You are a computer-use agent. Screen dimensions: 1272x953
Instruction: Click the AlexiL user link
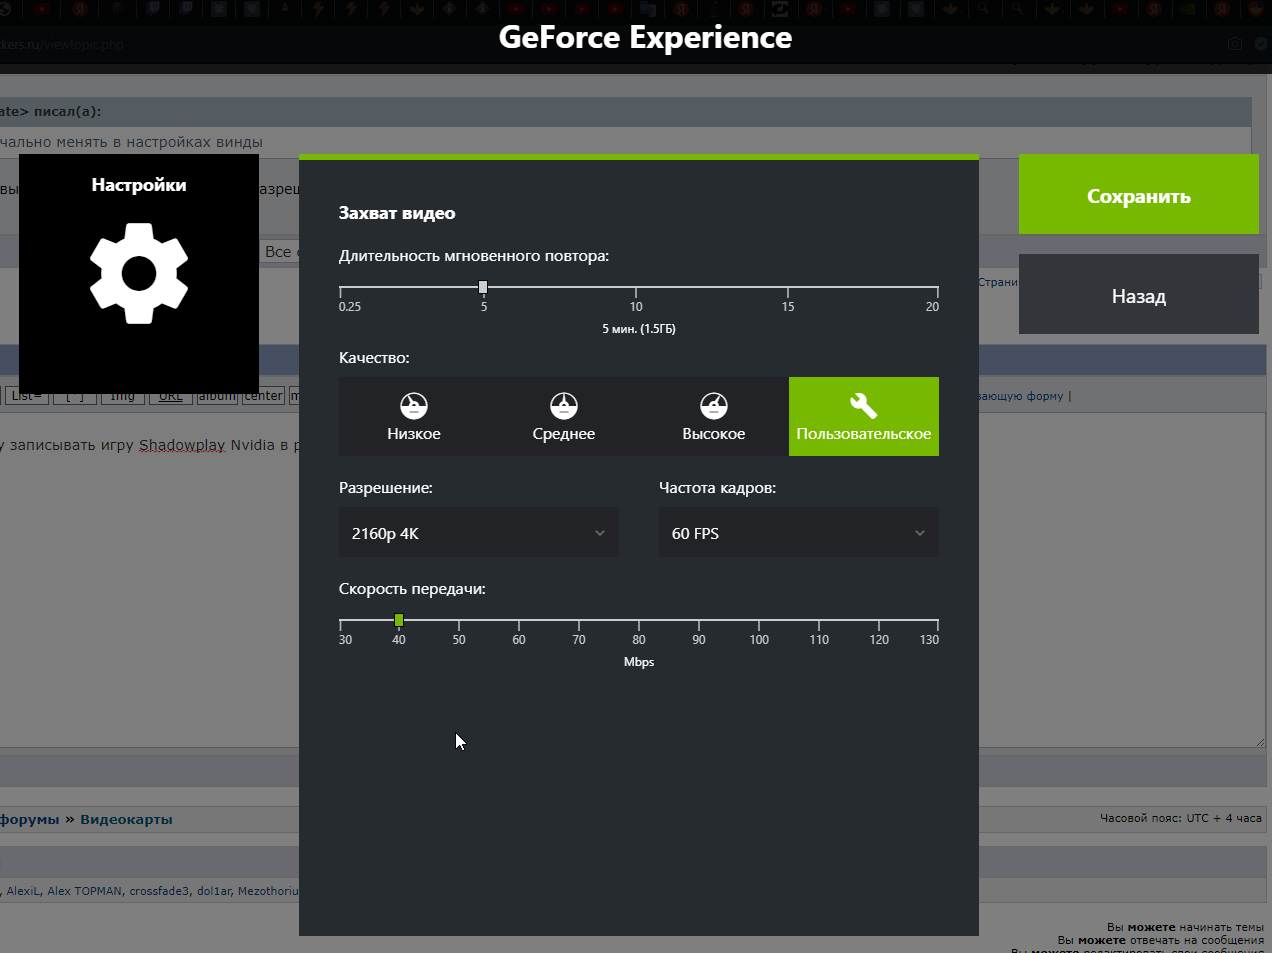pos(24,891)
